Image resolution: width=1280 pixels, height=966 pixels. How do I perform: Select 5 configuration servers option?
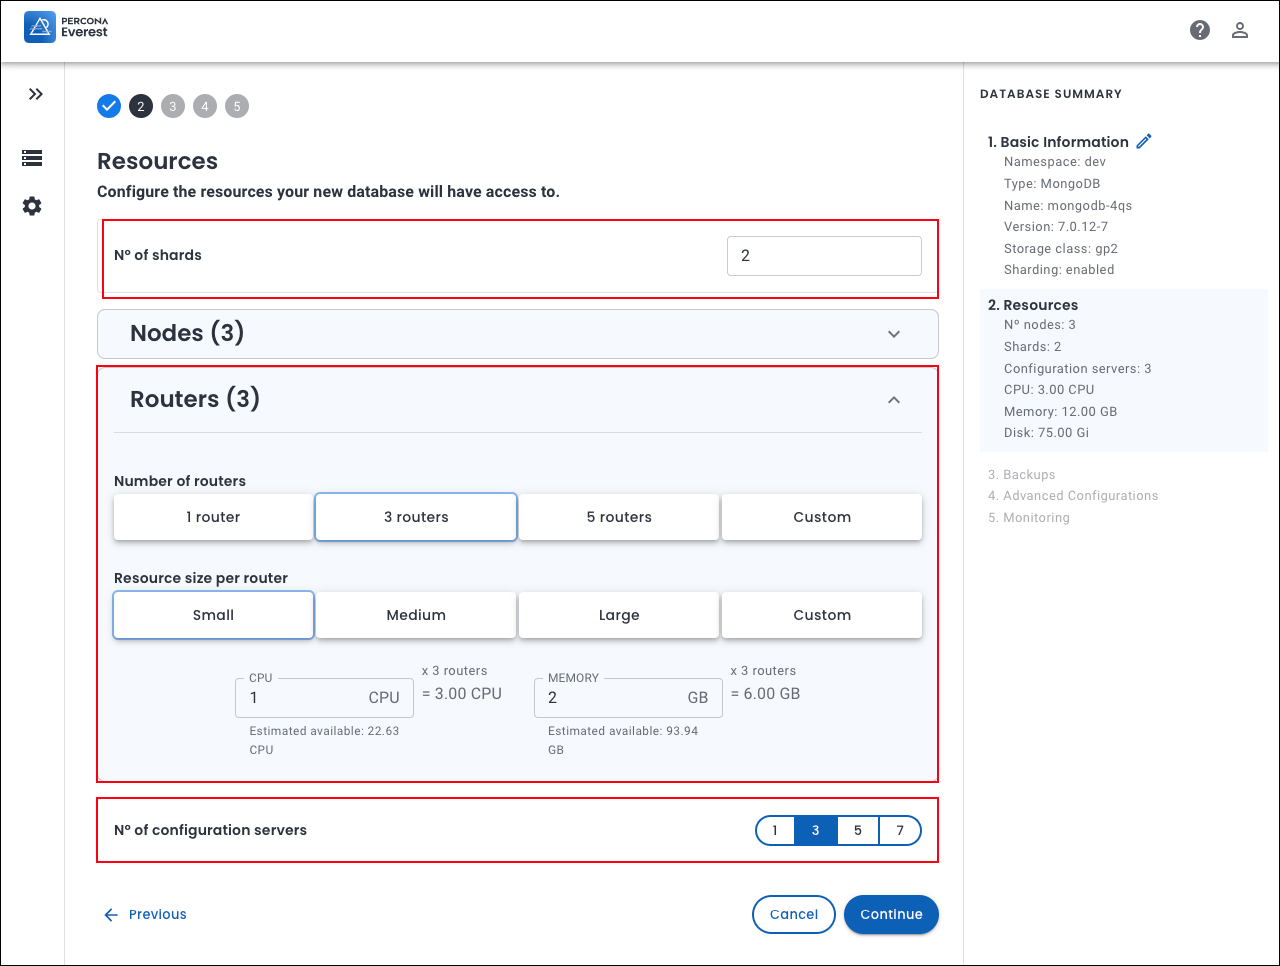857,831
